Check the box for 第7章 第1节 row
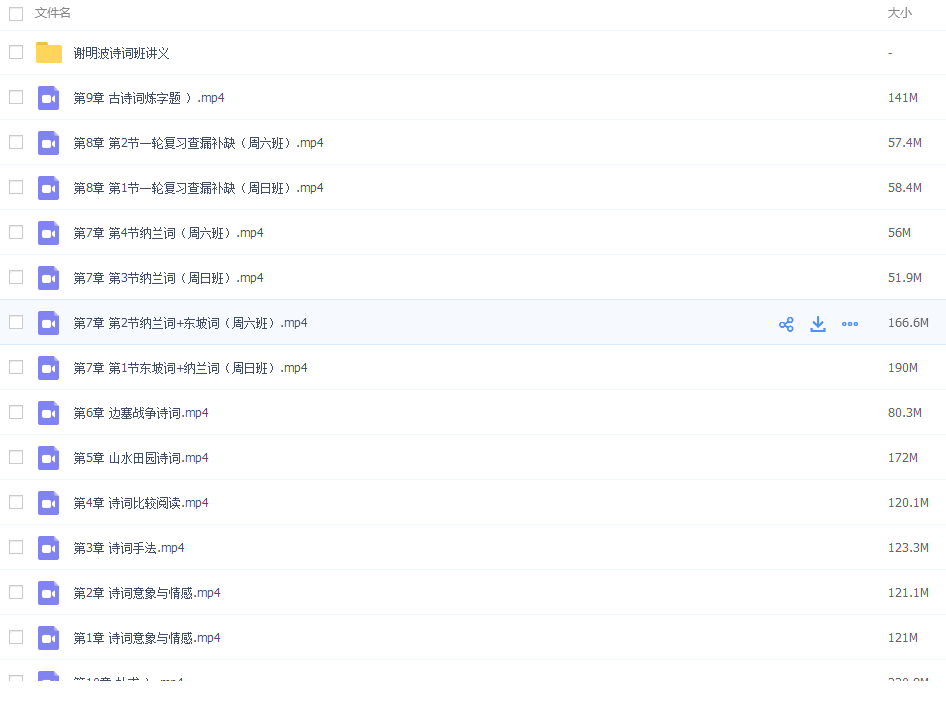Viewport: 946px width, 704px height. (x=16, y=367)
